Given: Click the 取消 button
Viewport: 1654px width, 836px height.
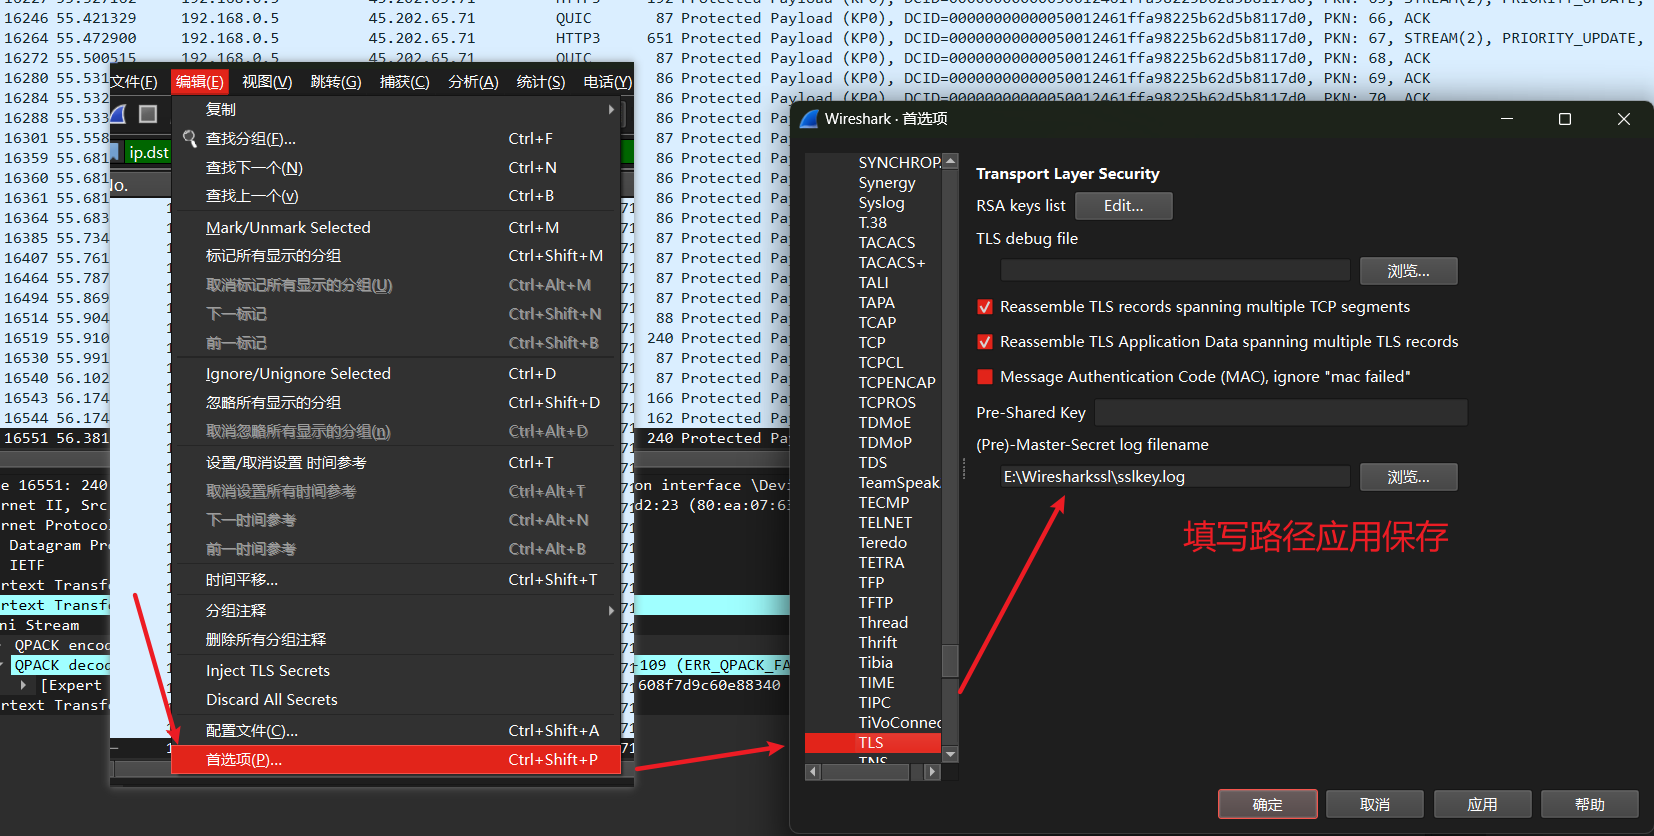Looking at the screenshot, I should click(1375, 805).
